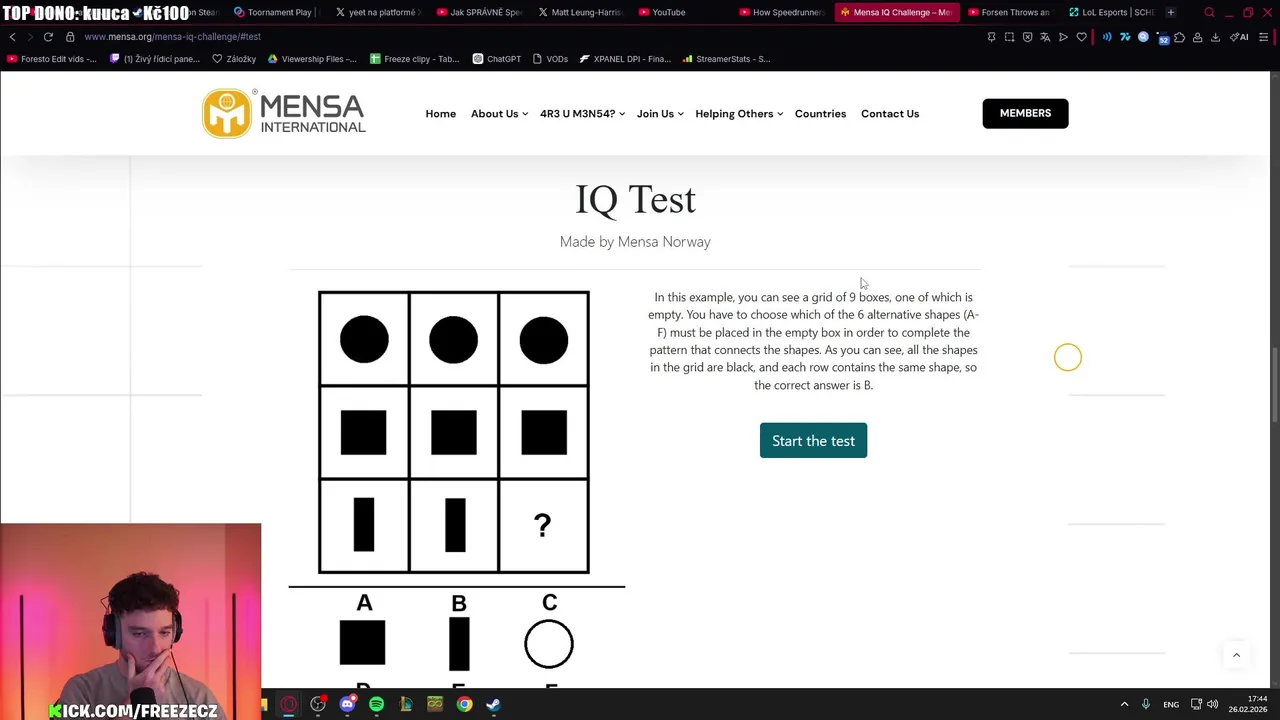This screenshot has height=720, width=1280.
Task: Choose answer A black square
Action: click(x=362, y=643)
